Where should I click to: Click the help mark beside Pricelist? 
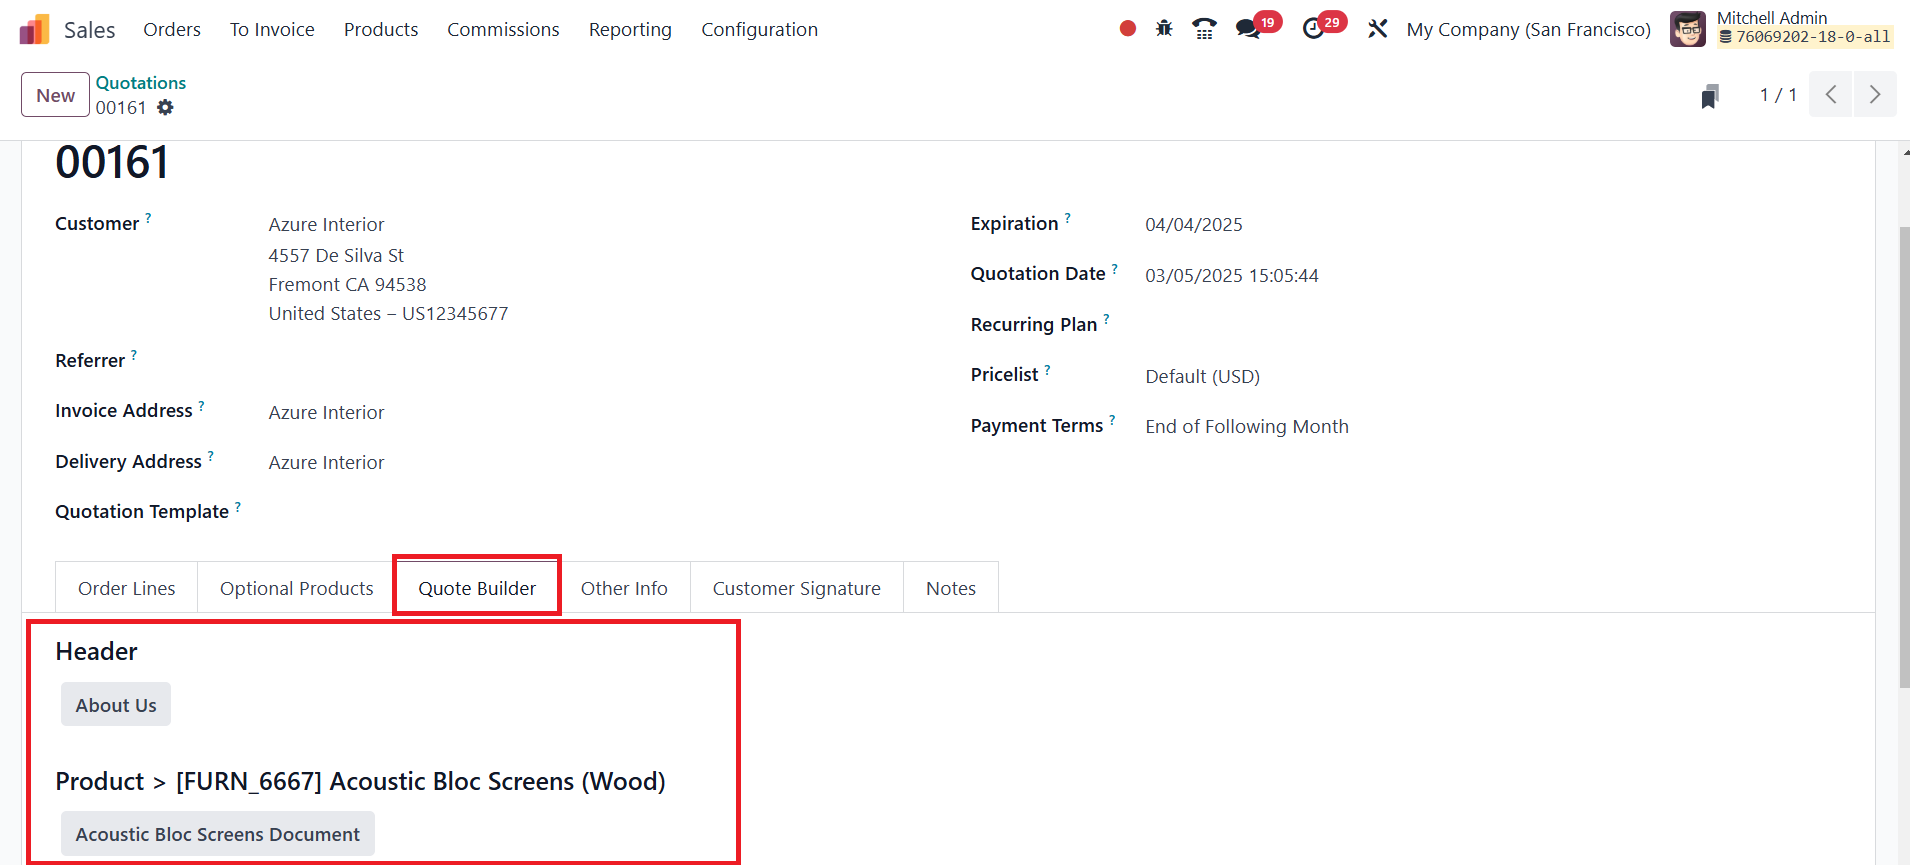pos(1047,368)
